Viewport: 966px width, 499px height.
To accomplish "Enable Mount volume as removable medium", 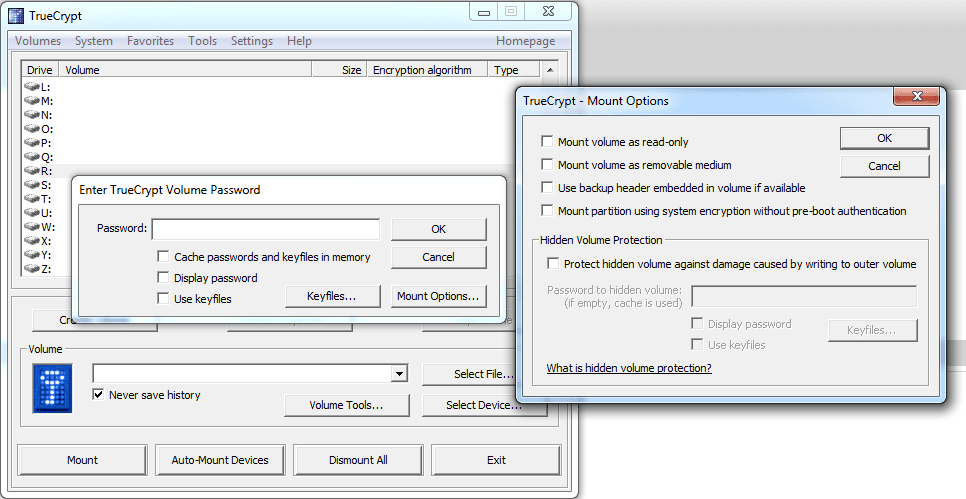I will [x=547, y=164].
